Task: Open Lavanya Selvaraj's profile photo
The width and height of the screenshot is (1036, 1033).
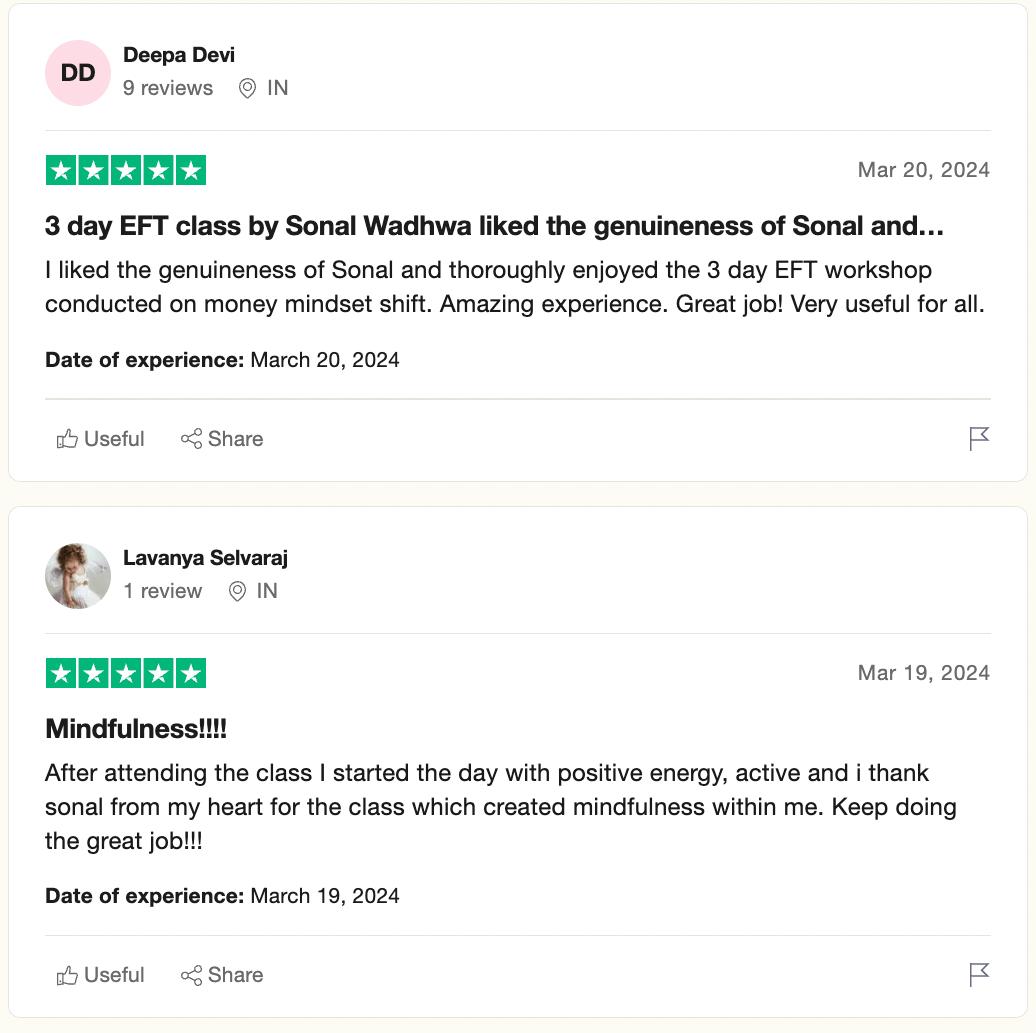Action: coord(78,576)
